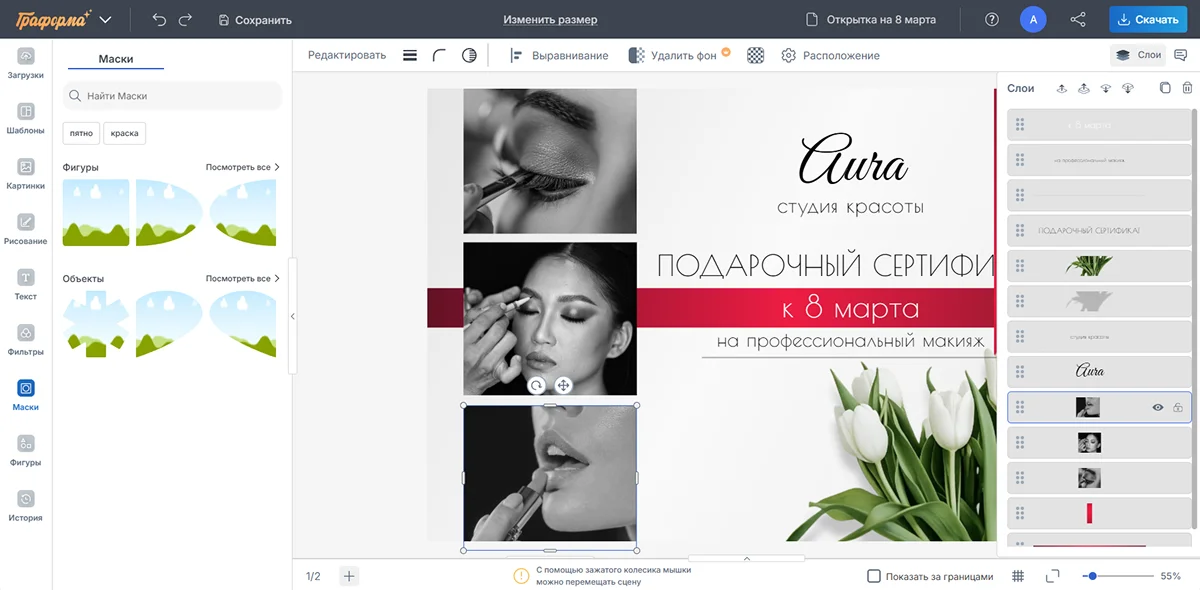Open the Фильтры sidebar panel
This screenshot has width=1200, height=590.
click(26, 339)
